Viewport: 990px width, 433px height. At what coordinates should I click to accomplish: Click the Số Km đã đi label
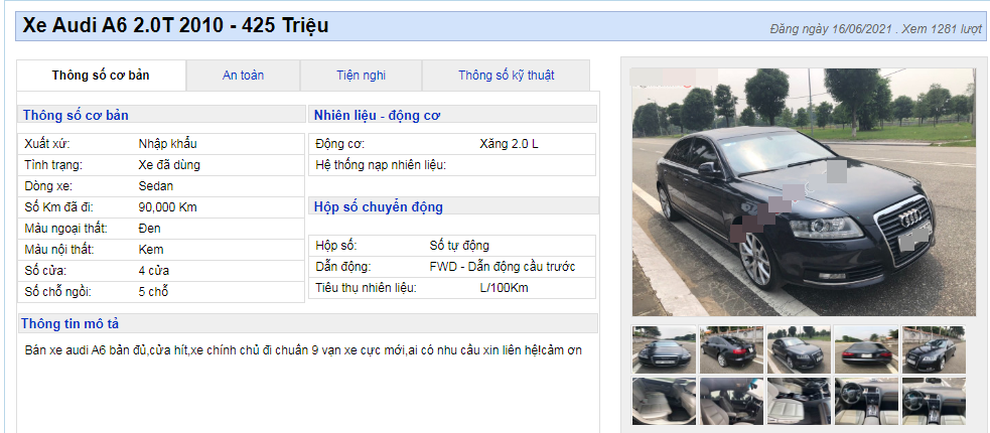tap(58, 207)
